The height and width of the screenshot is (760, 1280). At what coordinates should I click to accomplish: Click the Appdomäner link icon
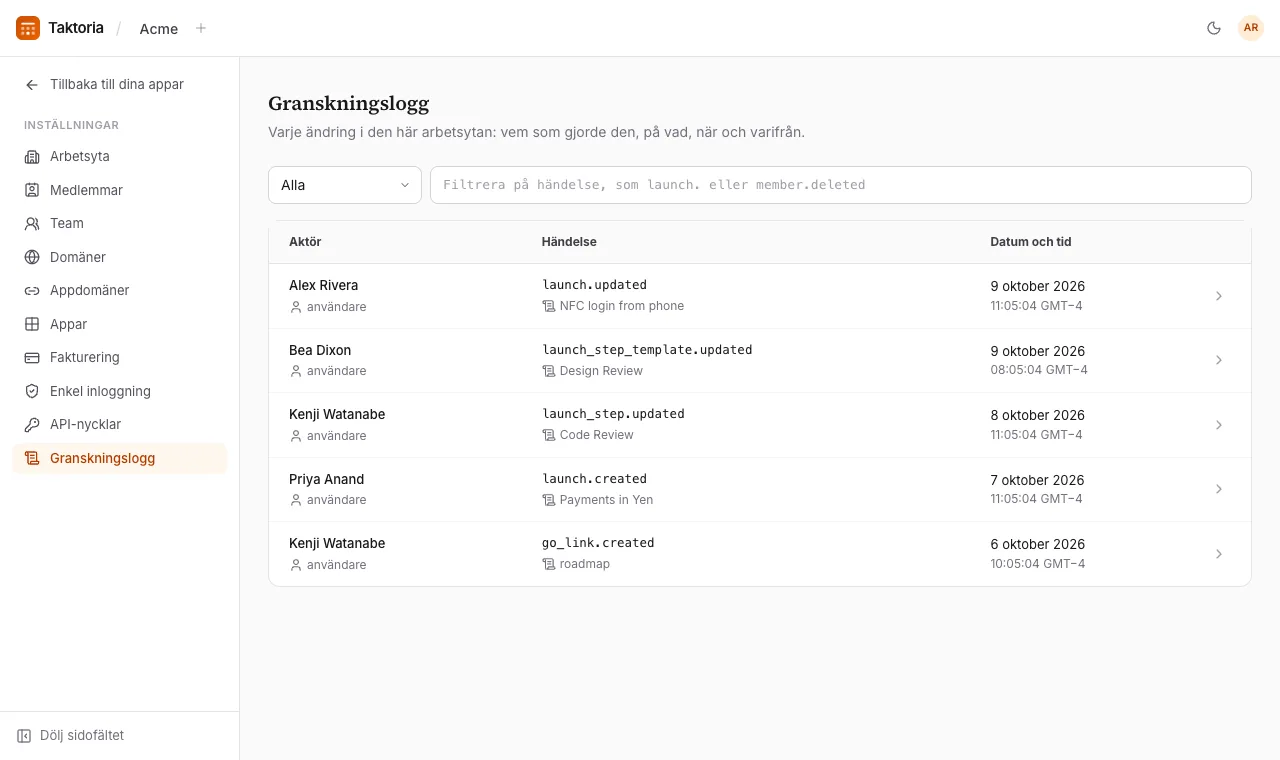pyautogui.click(x=32, y=291)
